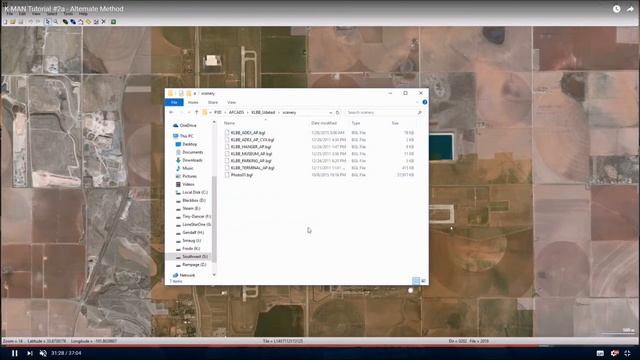Image resolution: width=640 pixels, height=360 pixels.
Task: Open the Help menu in SBuilderX
Action: point(83,14)
